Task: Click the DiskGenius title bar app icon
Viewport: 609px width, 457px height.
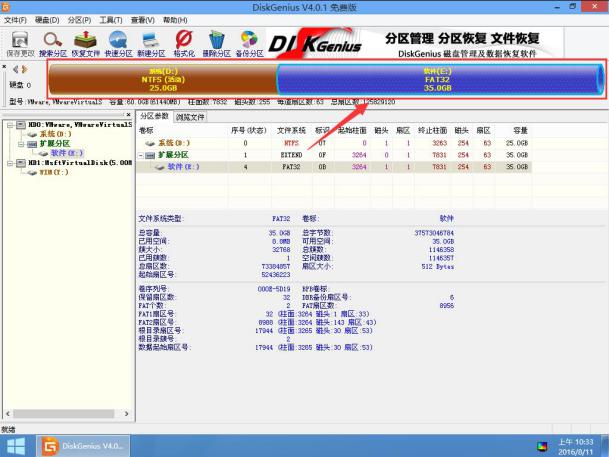Action: click(6, 7)
